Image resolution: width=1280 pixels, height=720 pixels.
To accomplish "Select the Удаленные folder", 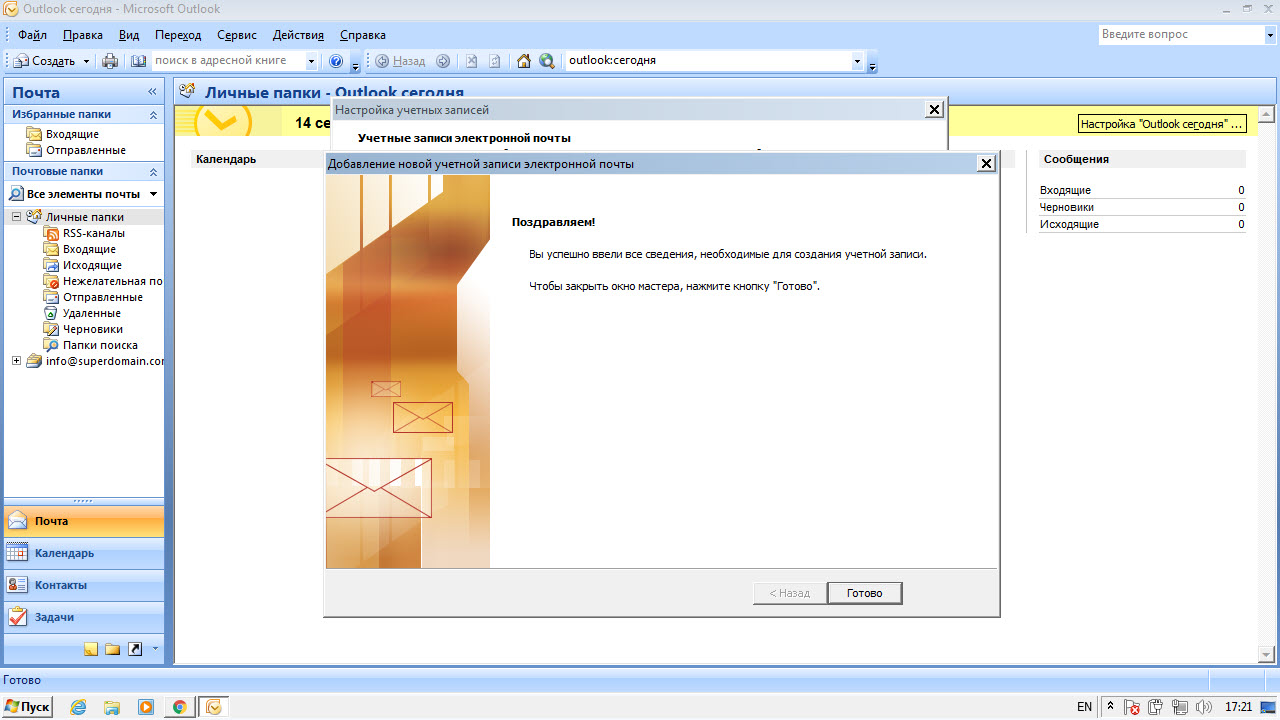I will [x=91, y=313].
